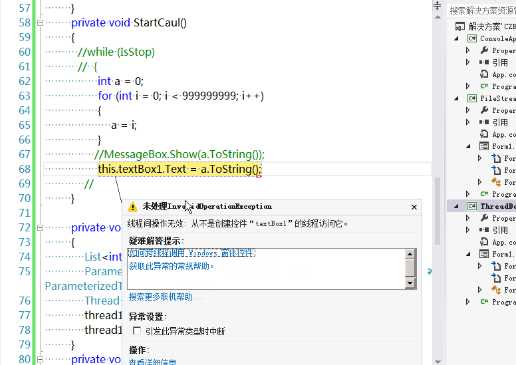The image size is (516, 365).
Task: Expand Properties under the FileStrea project
Action: (468, 110)
